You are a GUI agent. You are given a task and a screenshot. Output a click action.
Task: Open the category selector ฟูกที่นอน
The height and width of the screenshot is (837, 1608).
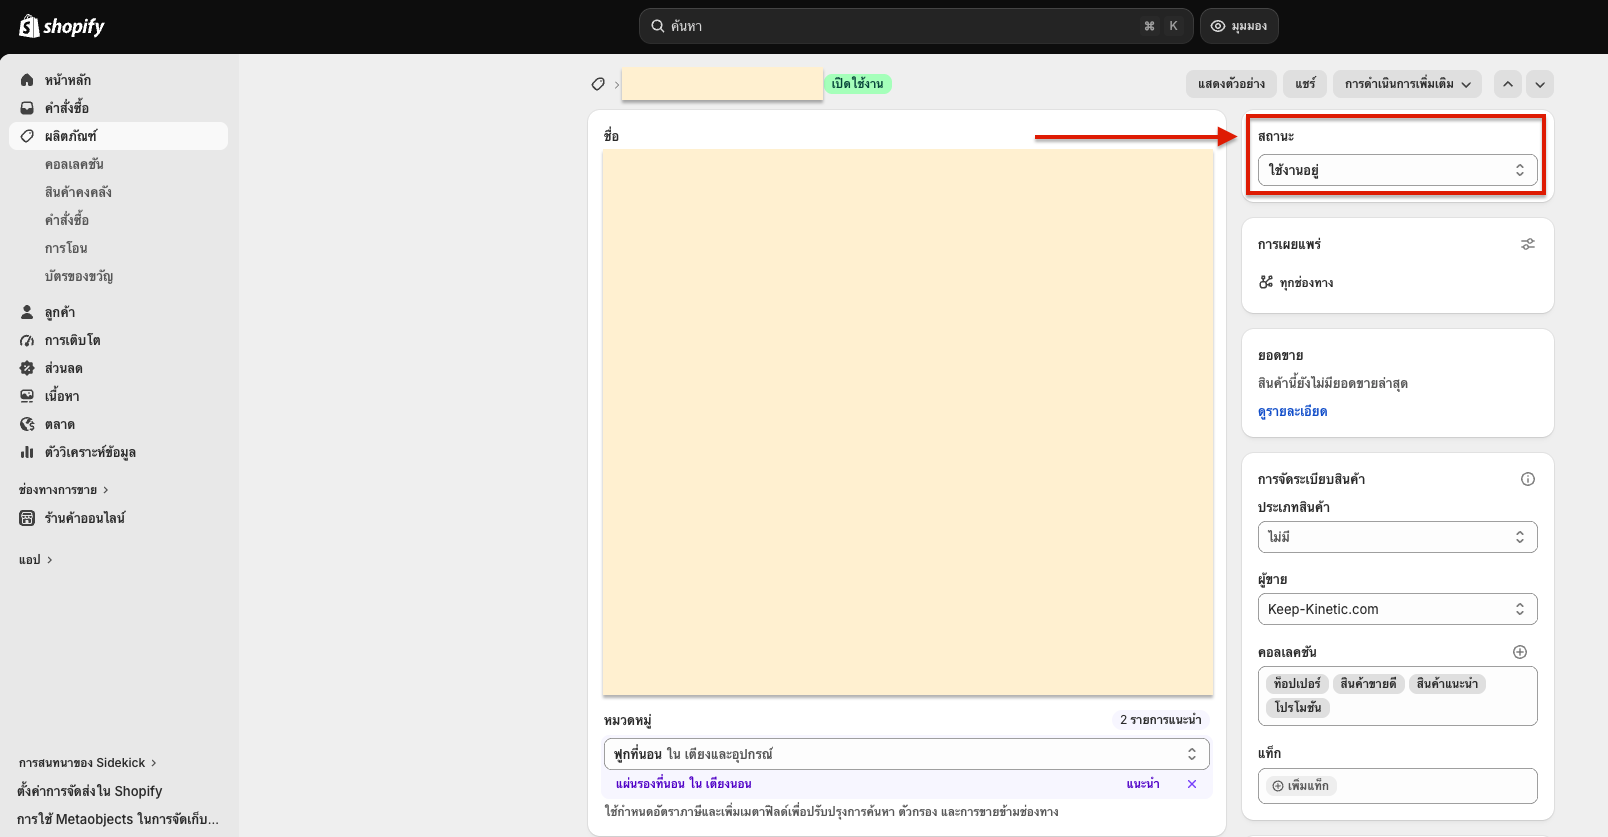pos(906,754)
